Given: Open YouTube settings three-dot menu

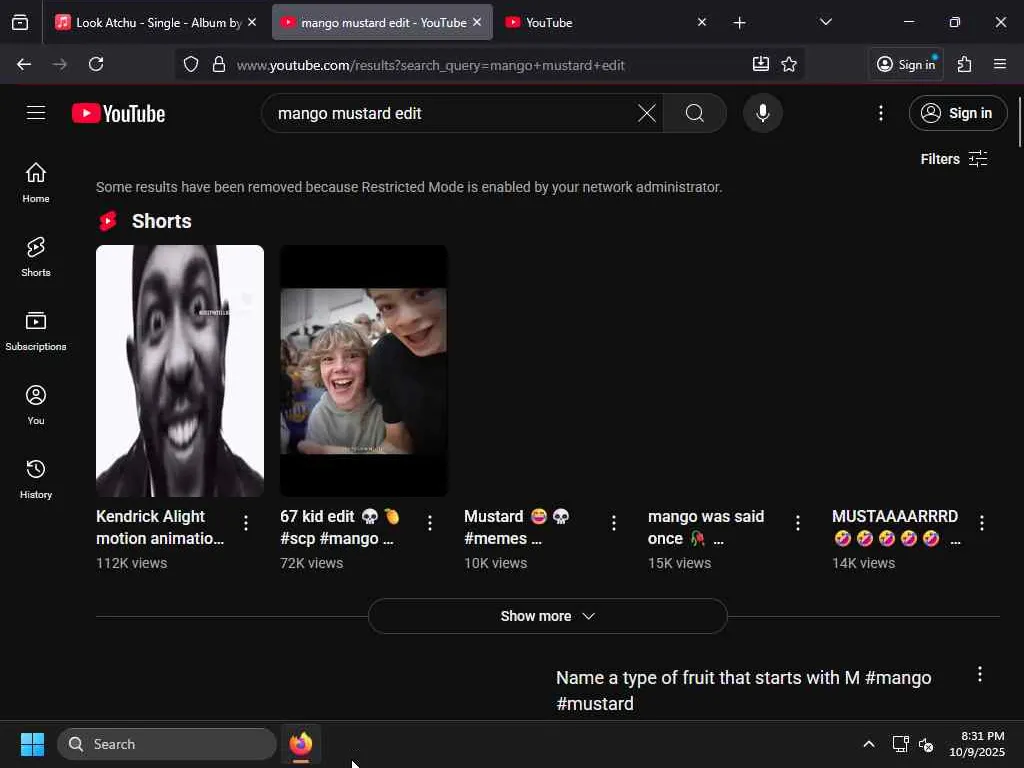Looking at the screenshot, I should [x=880, y=113].
